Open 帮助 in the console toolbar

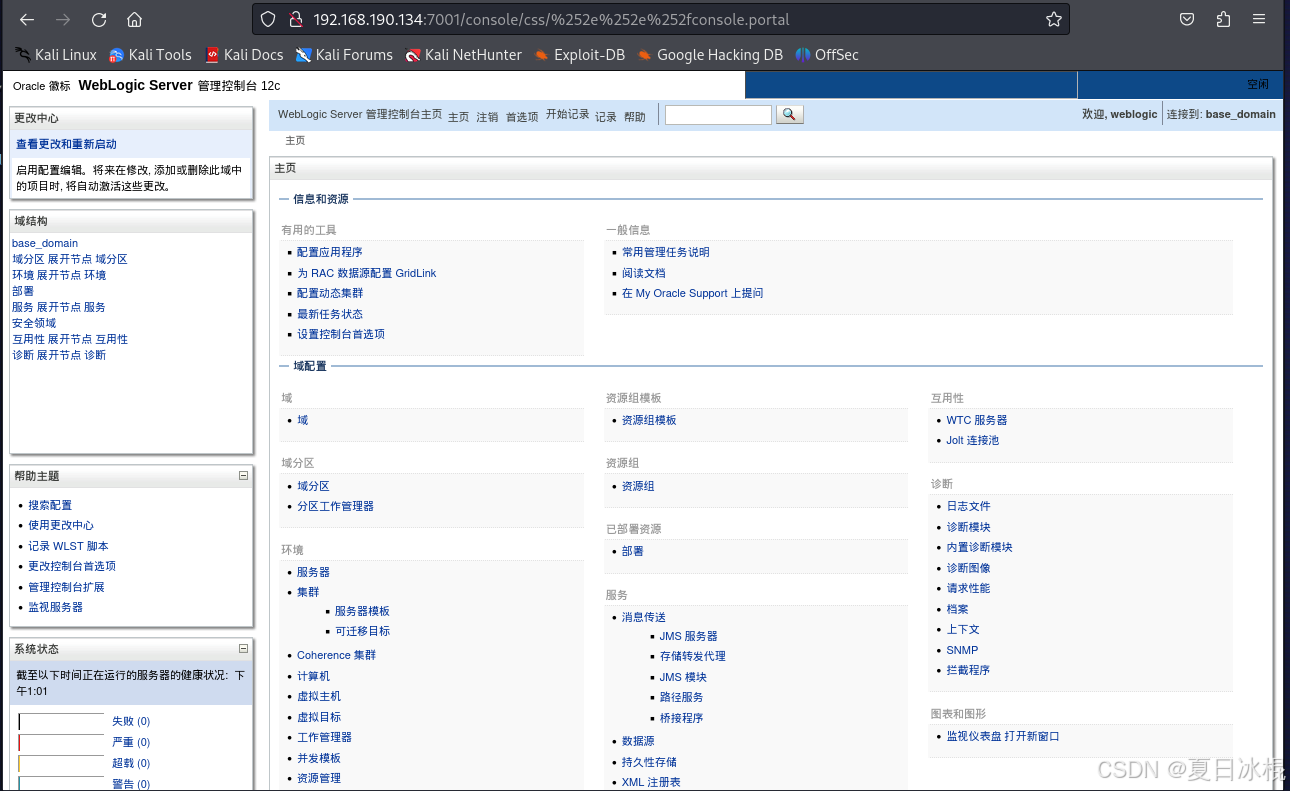point(635,117)
